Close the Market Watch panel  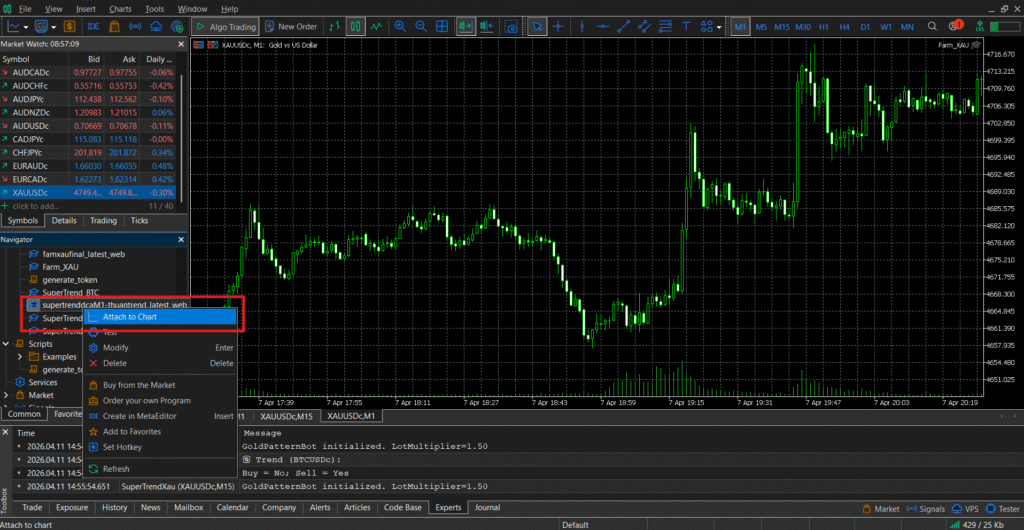(x=181, y=44)
